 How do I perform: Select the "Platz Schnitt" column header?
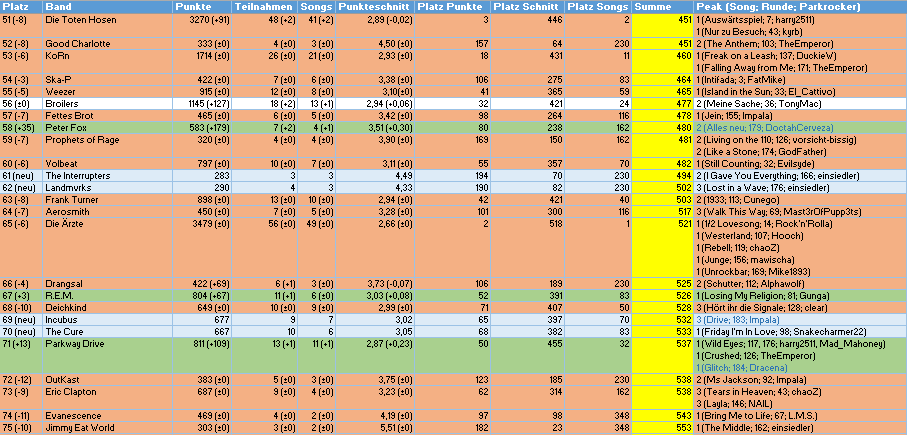(x=518, y=6)
